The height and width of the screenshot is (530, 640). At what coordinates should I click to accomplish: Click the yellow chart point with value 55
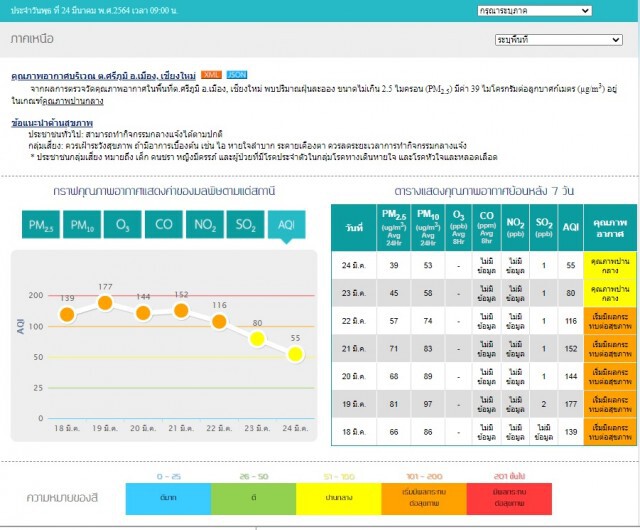click(x=296, y=354)
